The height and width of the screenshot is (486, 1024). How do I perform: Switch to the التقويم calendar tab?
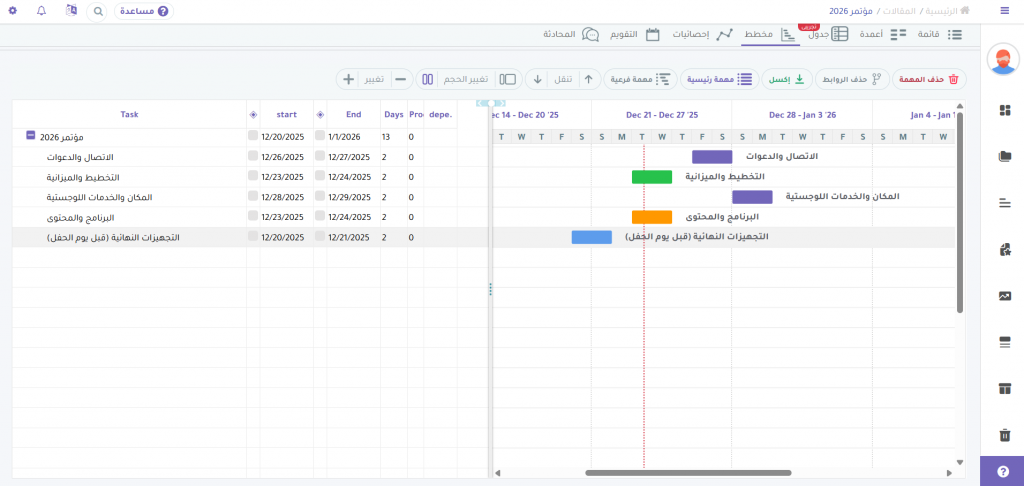click(x=629, y=34)
